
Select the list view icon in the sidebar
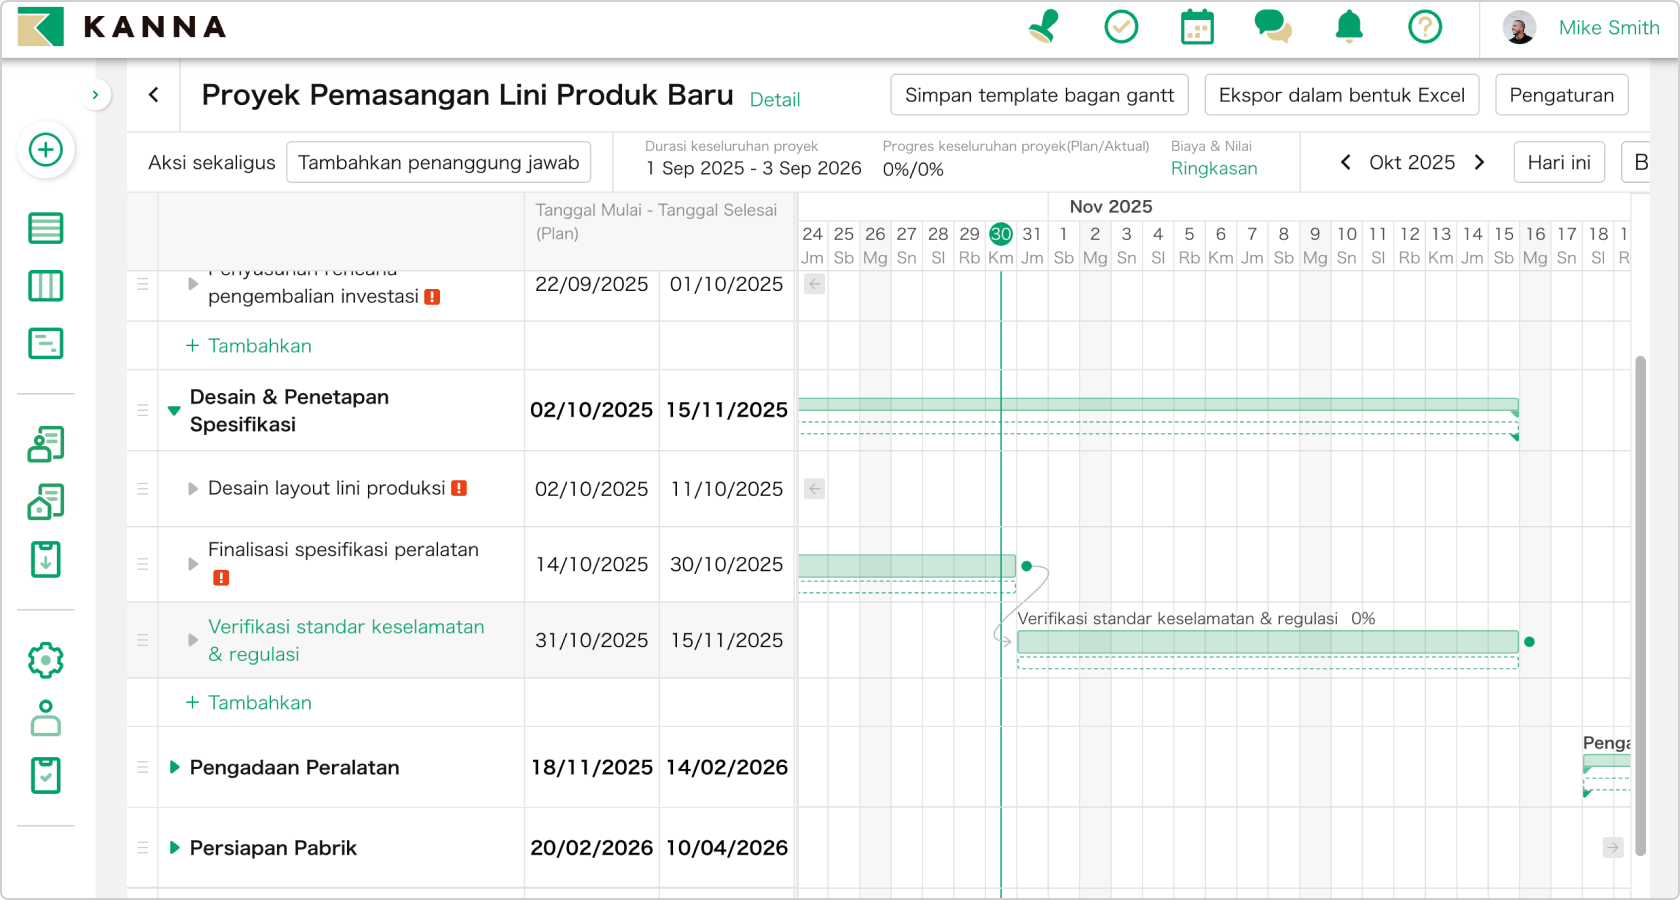click(45, 228)
